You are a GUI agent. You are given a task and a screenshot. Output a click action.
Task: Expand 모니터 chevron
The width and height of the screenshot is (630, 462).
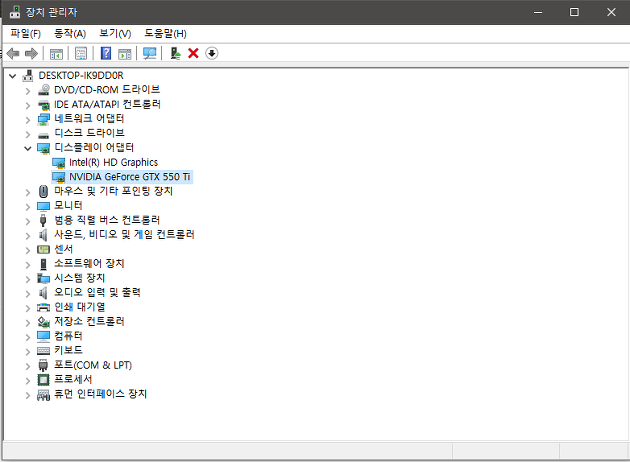[27, 207]
